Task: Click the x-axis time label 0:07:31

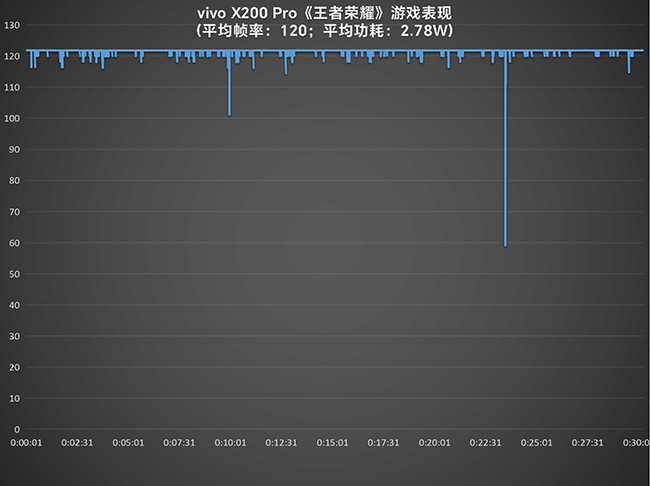Action: 179,443
